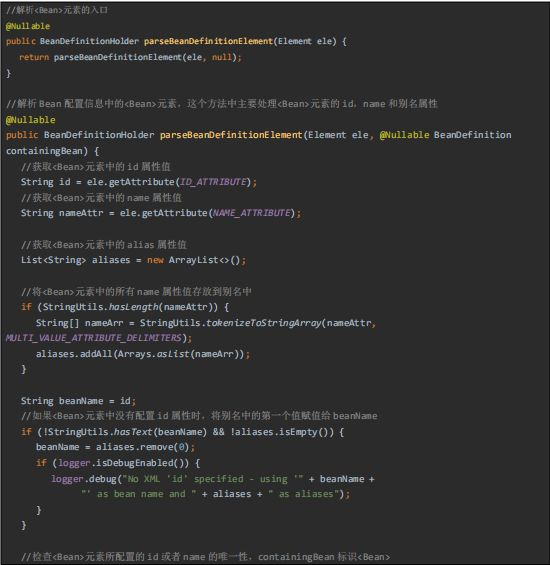The image size is (550, 565).
Task: Click string 'No XML 'id' specified - using'
Action: (213, 479)
